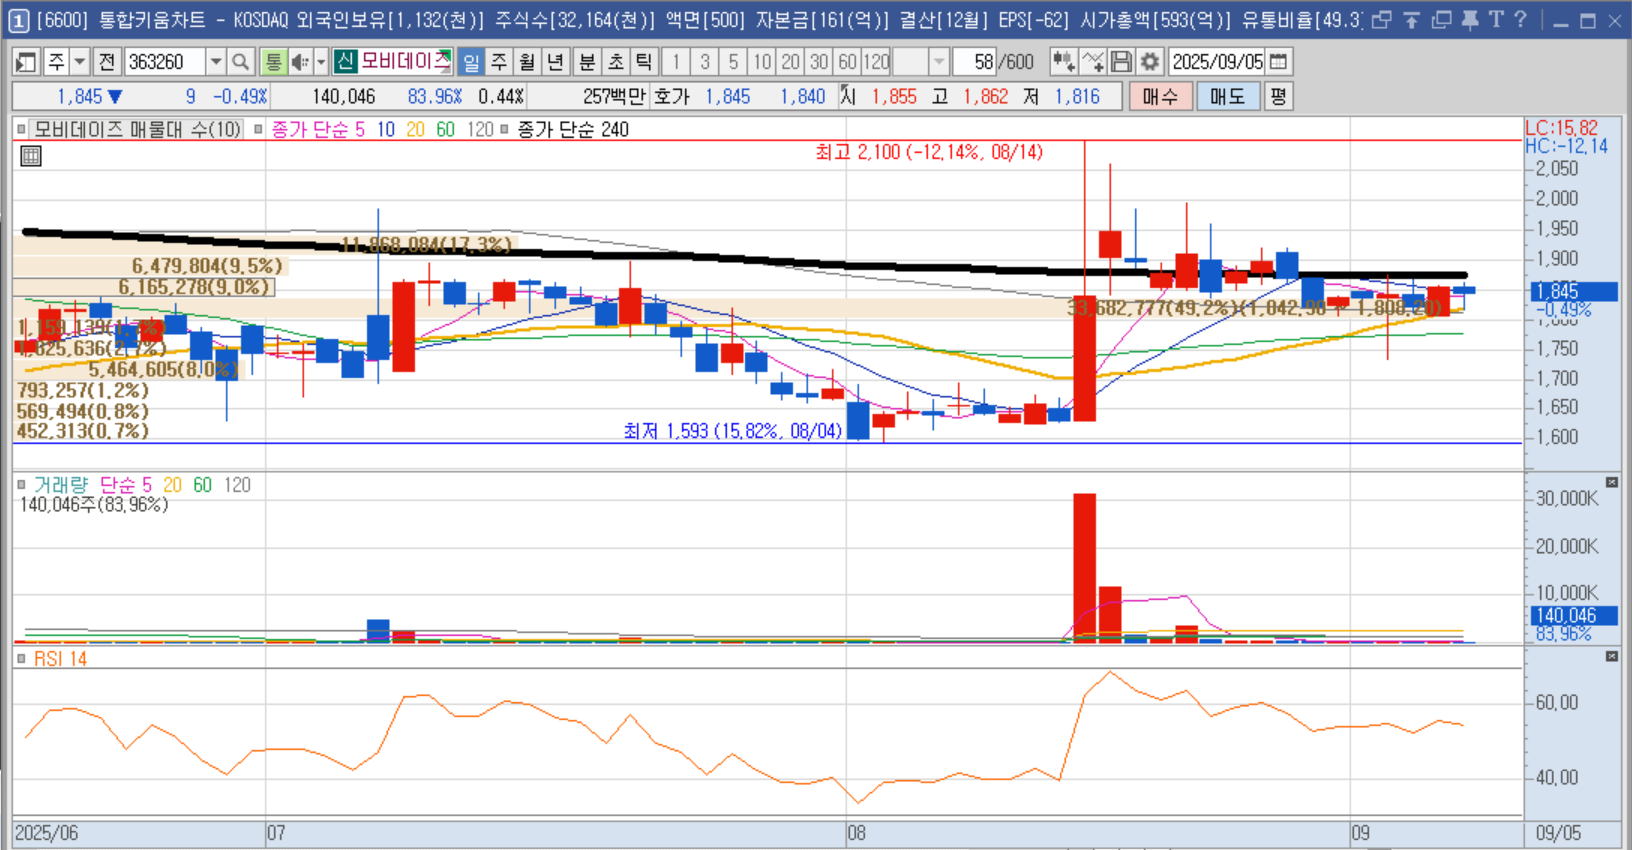Add an indicator with the line-plus icon
Image resolution: width=1632 pixels, height=850 pixels.
[x=1093, y=62]
